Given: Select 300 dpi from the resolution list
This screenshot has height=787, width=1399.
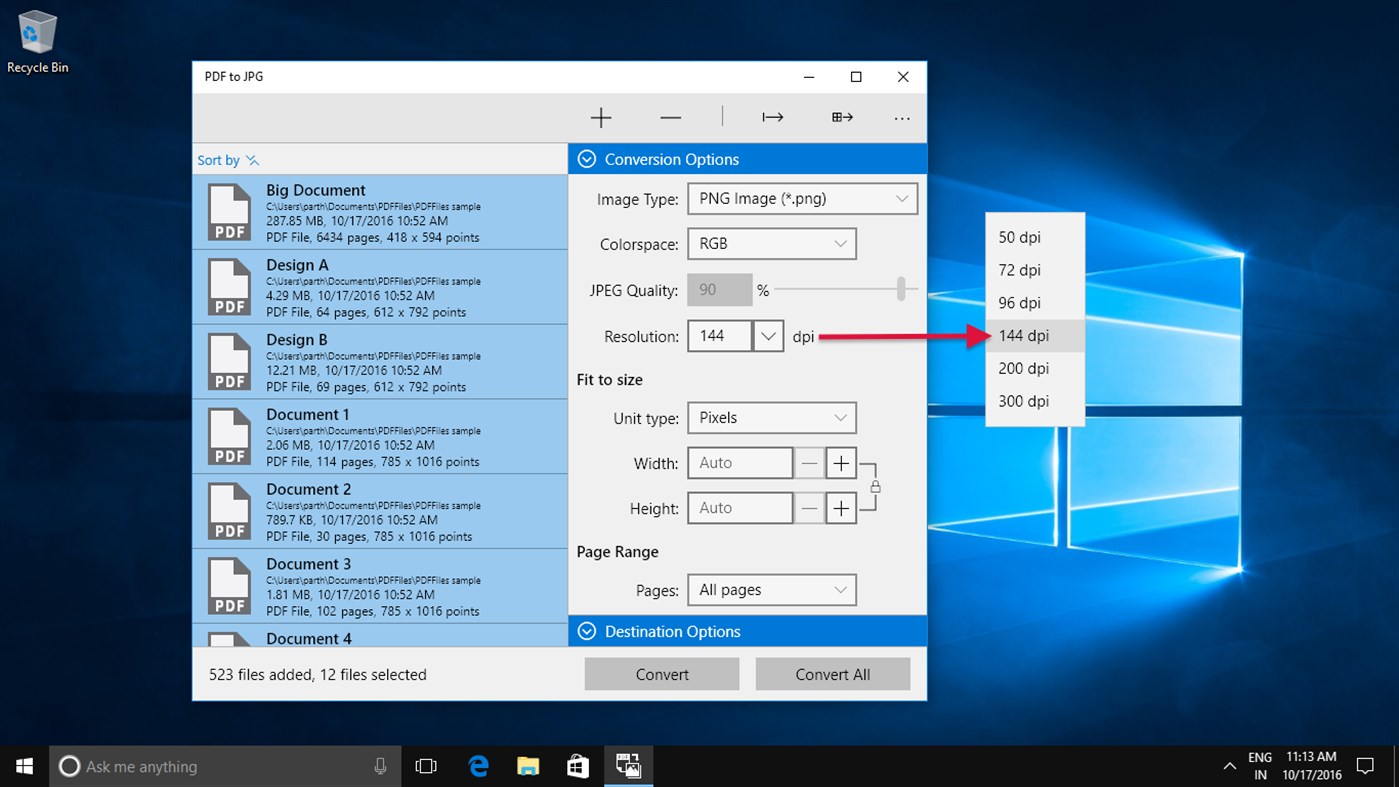Looking at the screenshot, I should point(1024,401).
